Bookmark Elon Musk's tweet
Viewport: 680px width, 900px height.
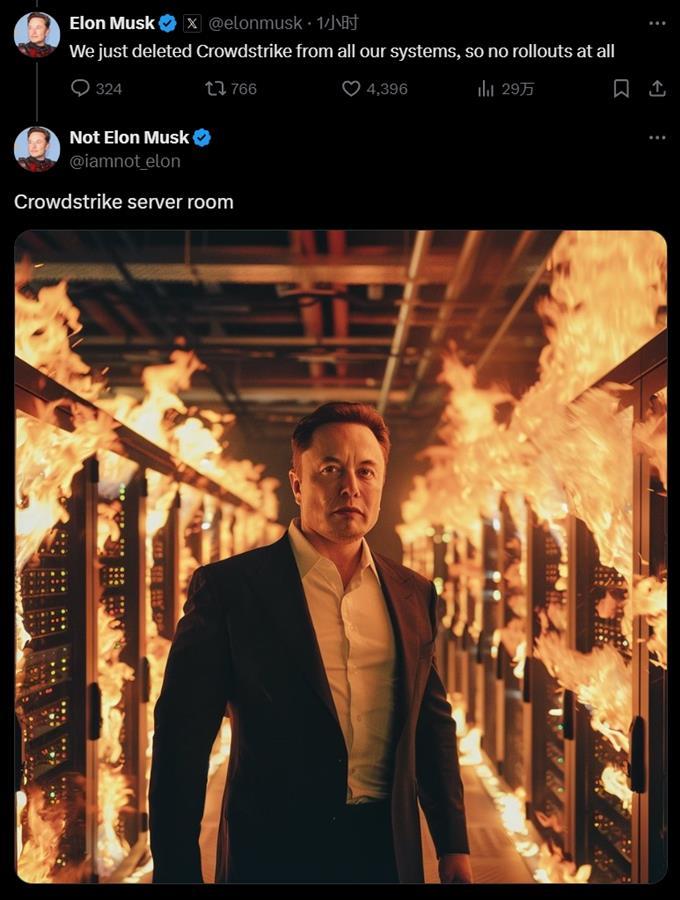point(621,88)
